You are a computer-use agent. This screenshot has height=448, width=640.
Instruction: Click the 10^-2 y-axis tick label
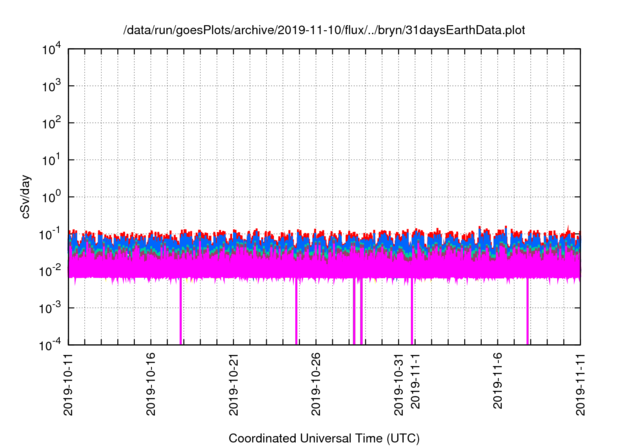(51, 271)
